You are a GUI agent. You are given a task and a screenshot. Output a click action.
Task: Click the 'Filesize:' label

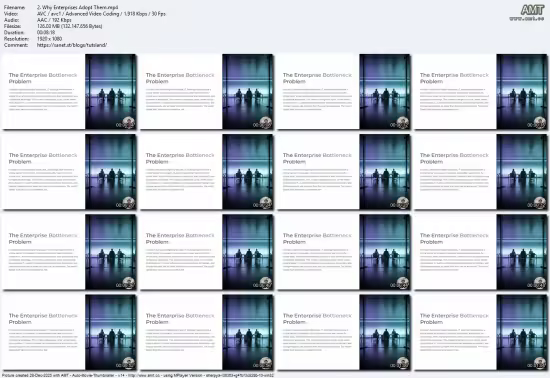coord(13,26)
